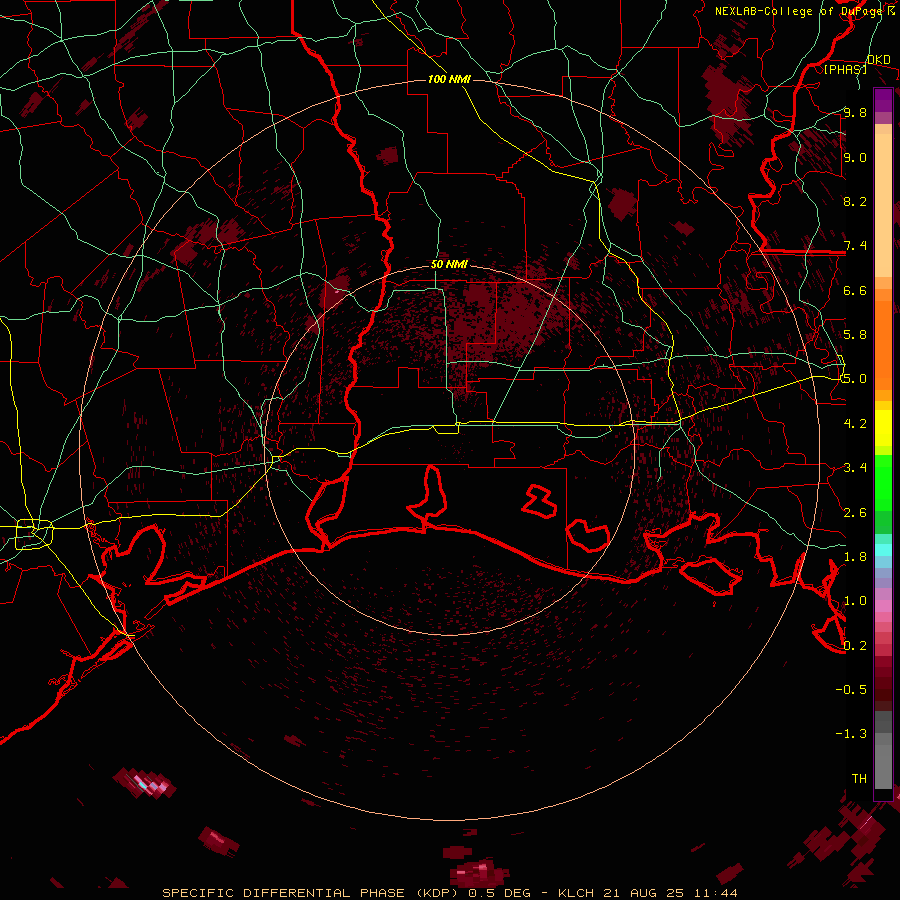
Task: Click the pink echo cluster with cyan pixels
Action: click(x=144, y=782)
